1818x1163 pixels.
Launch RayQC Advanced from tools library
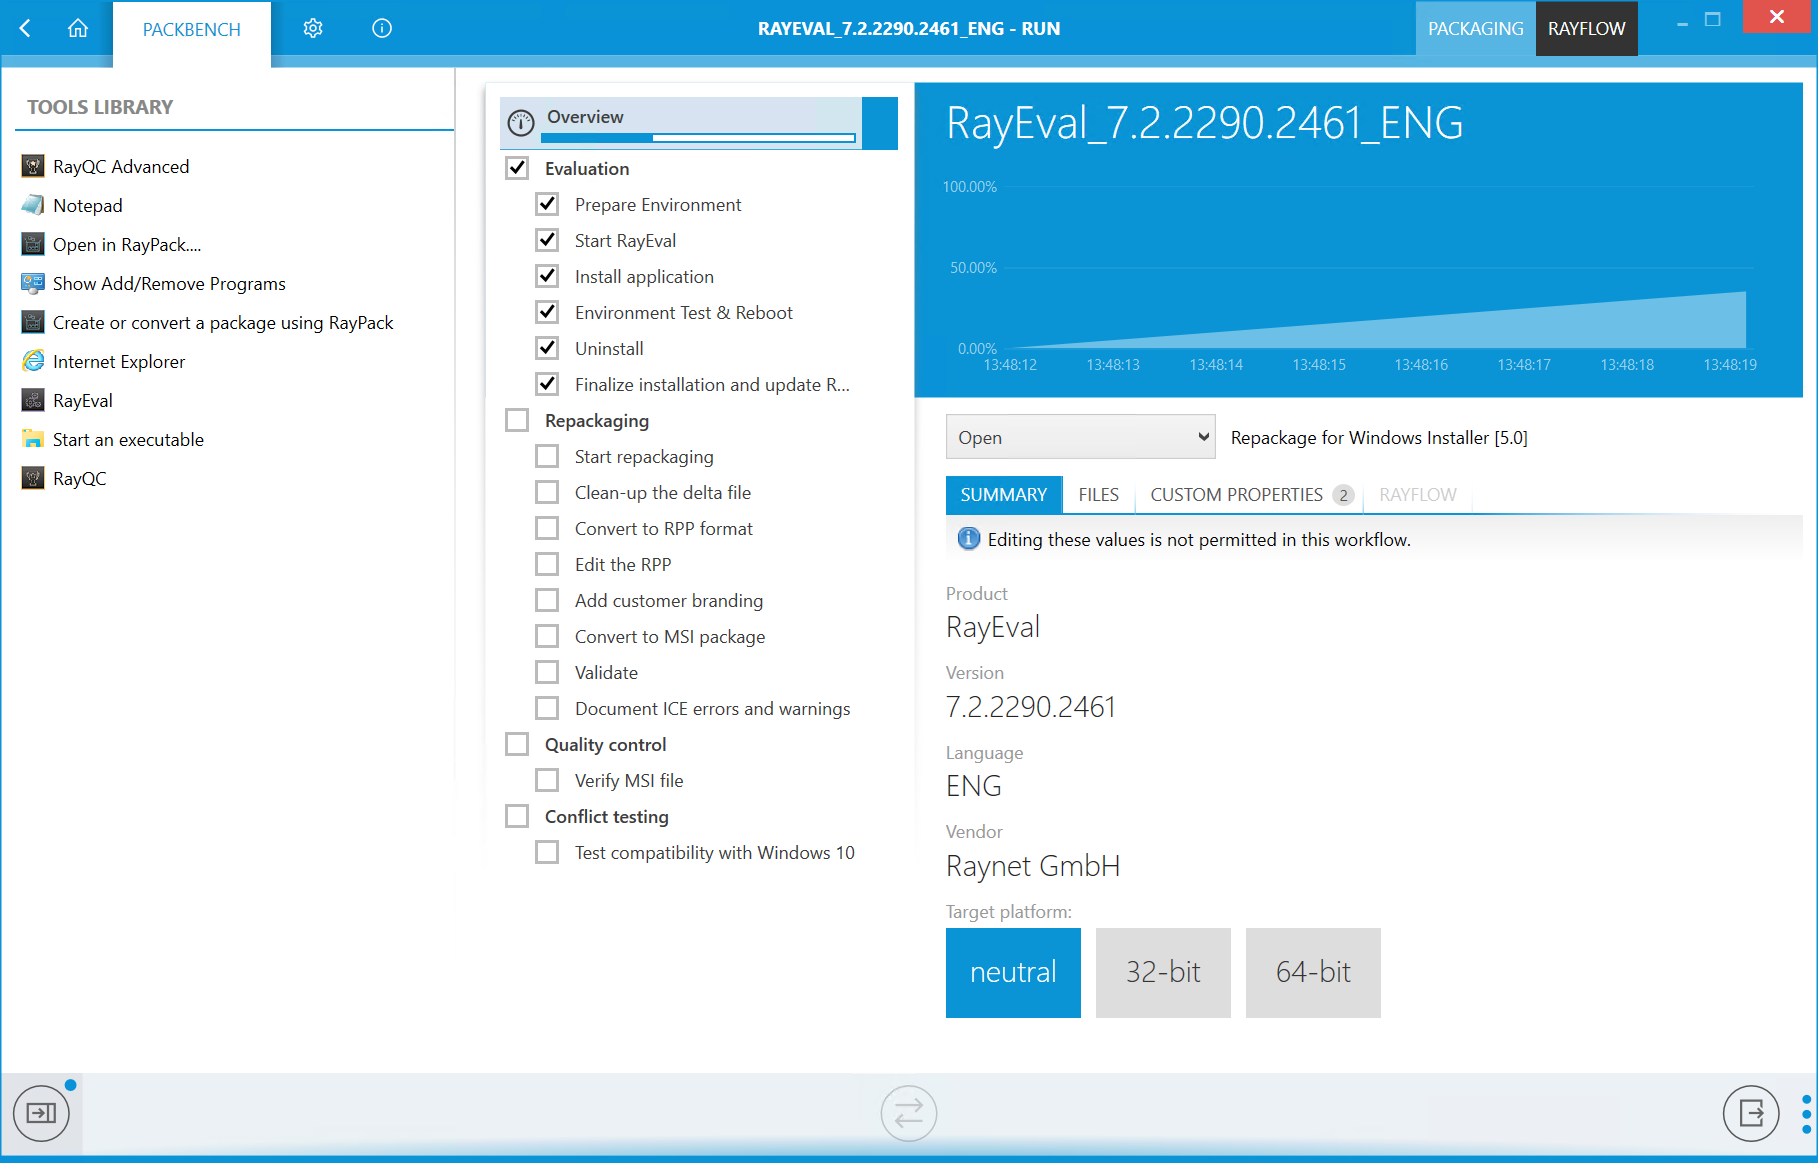[x=120, y=166]
